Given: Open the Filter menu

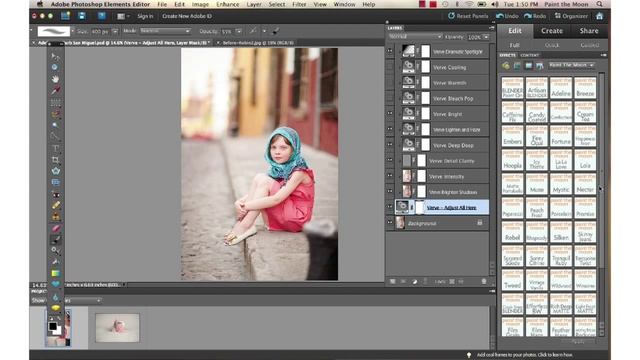Looking at the screenshot, I should [299, 4].
